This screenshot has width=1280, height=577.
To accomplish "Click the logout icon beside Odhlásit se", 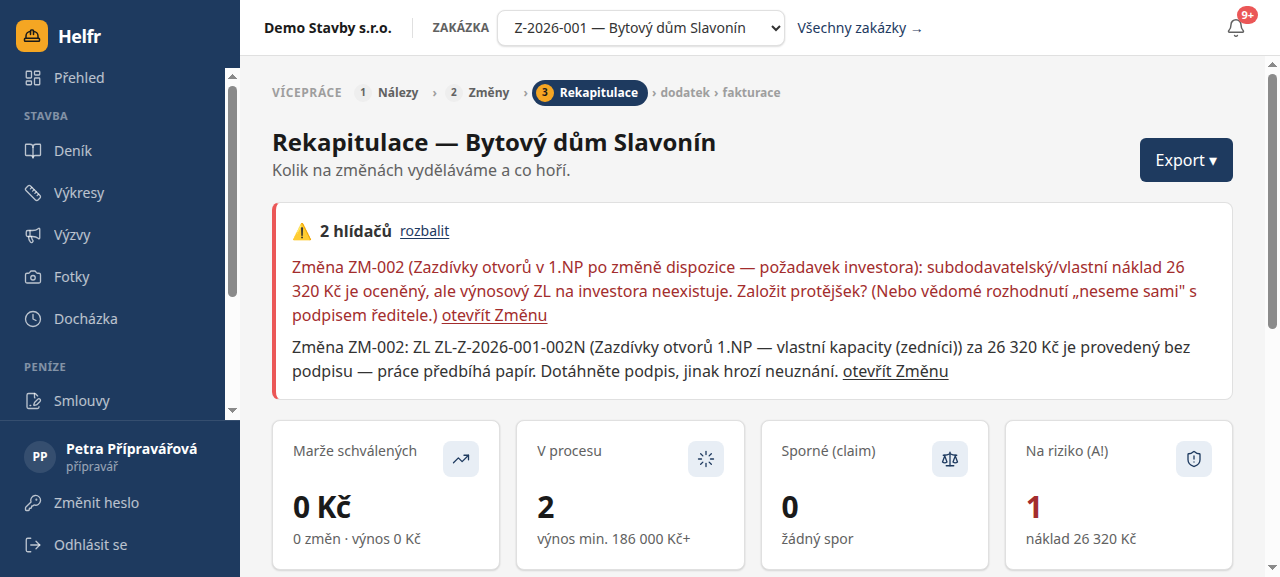I will tap(33, 545).
